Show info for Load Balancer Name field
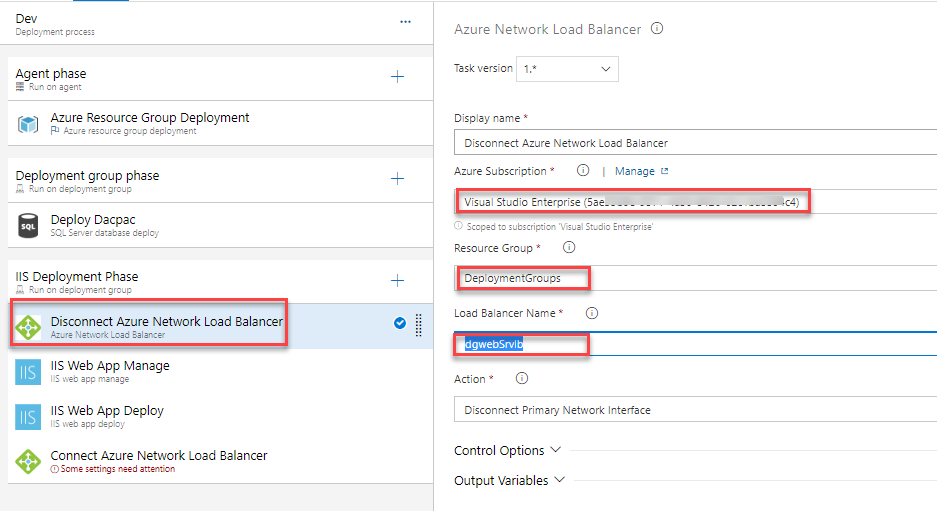The height and width of the screenshot is (511, 937). point(592,313)
